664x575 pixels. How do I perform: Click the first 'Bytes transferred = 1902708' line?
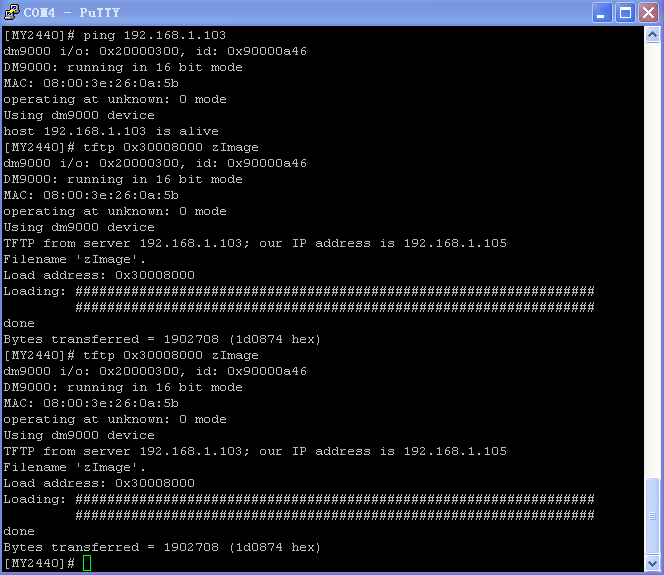point(162,339)
